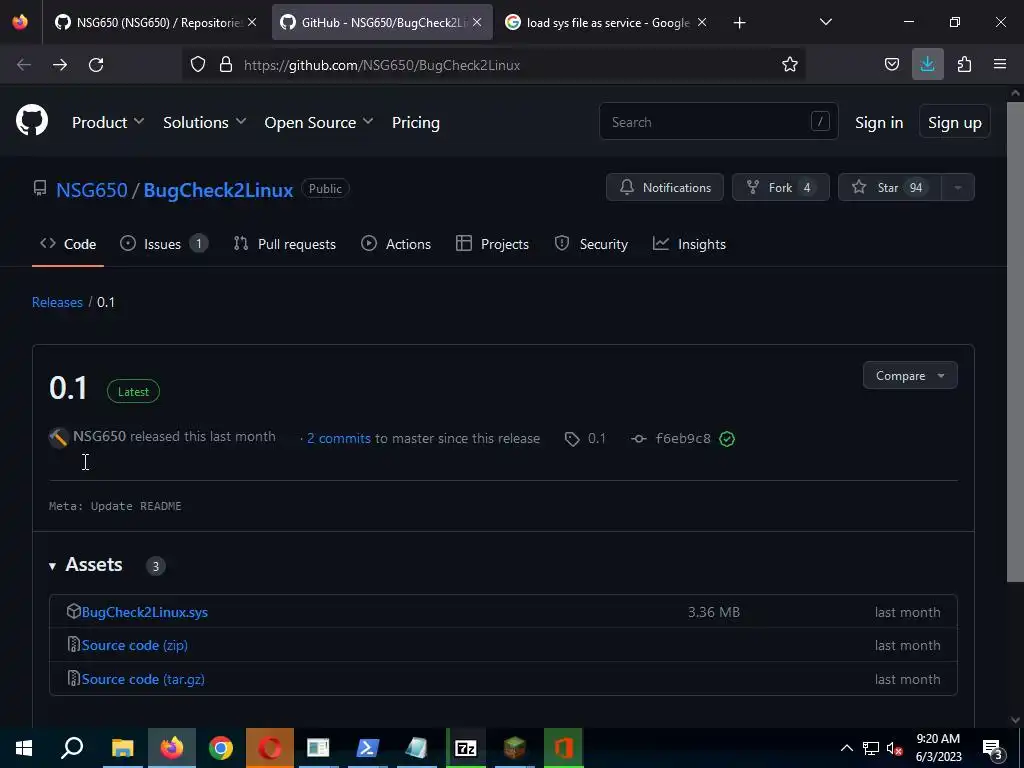Select the Code tab

click(x=68, y=244)
